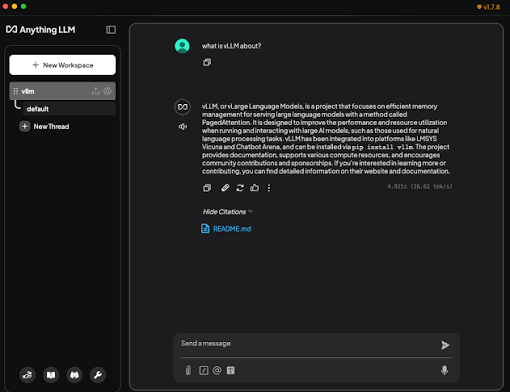Viewport: 510px width, 392px height.
Task: Regenerate the assistant response
Action: (240, 188)
